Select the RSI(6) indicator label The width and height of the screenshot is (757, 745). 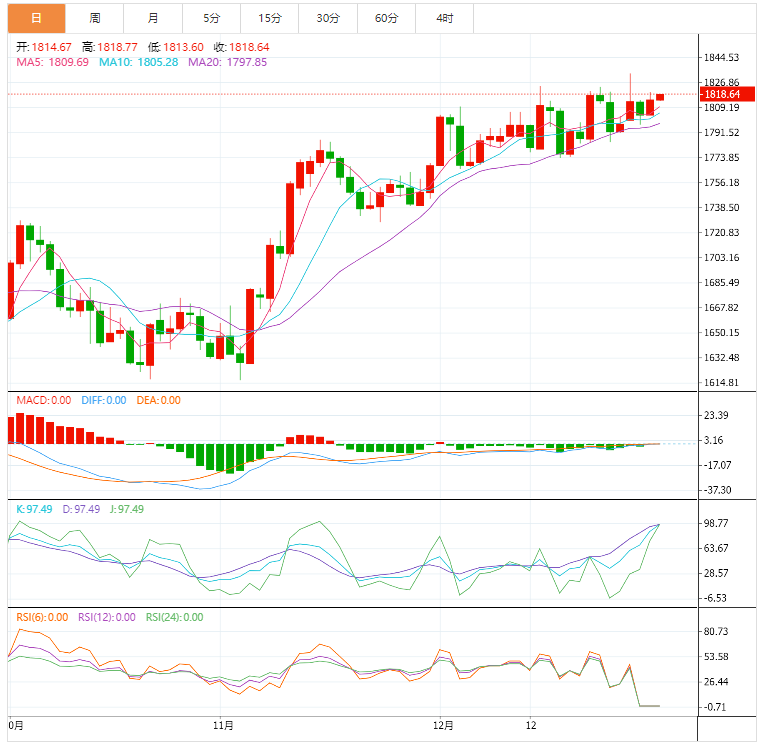point(42,617)
